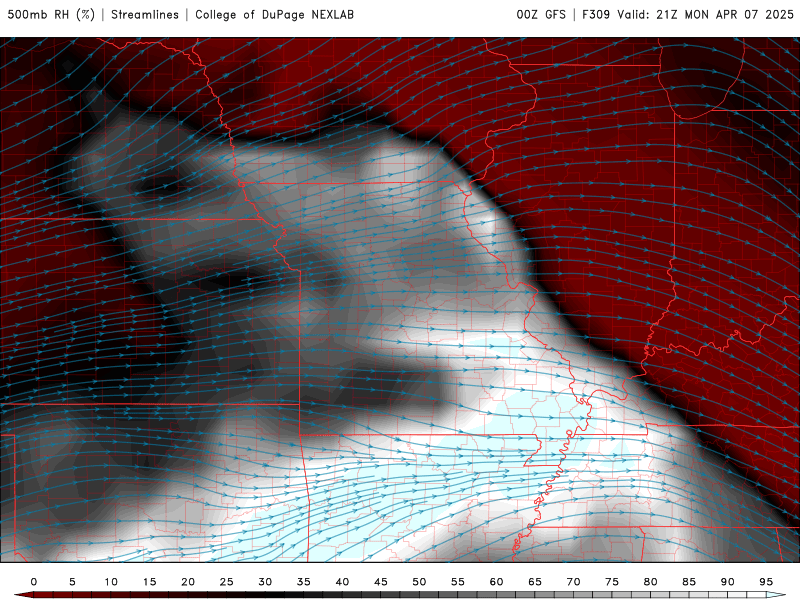Select the "Valid: 21Z MON APR 07 2025" text
The image size is (800, 600).
706,14
